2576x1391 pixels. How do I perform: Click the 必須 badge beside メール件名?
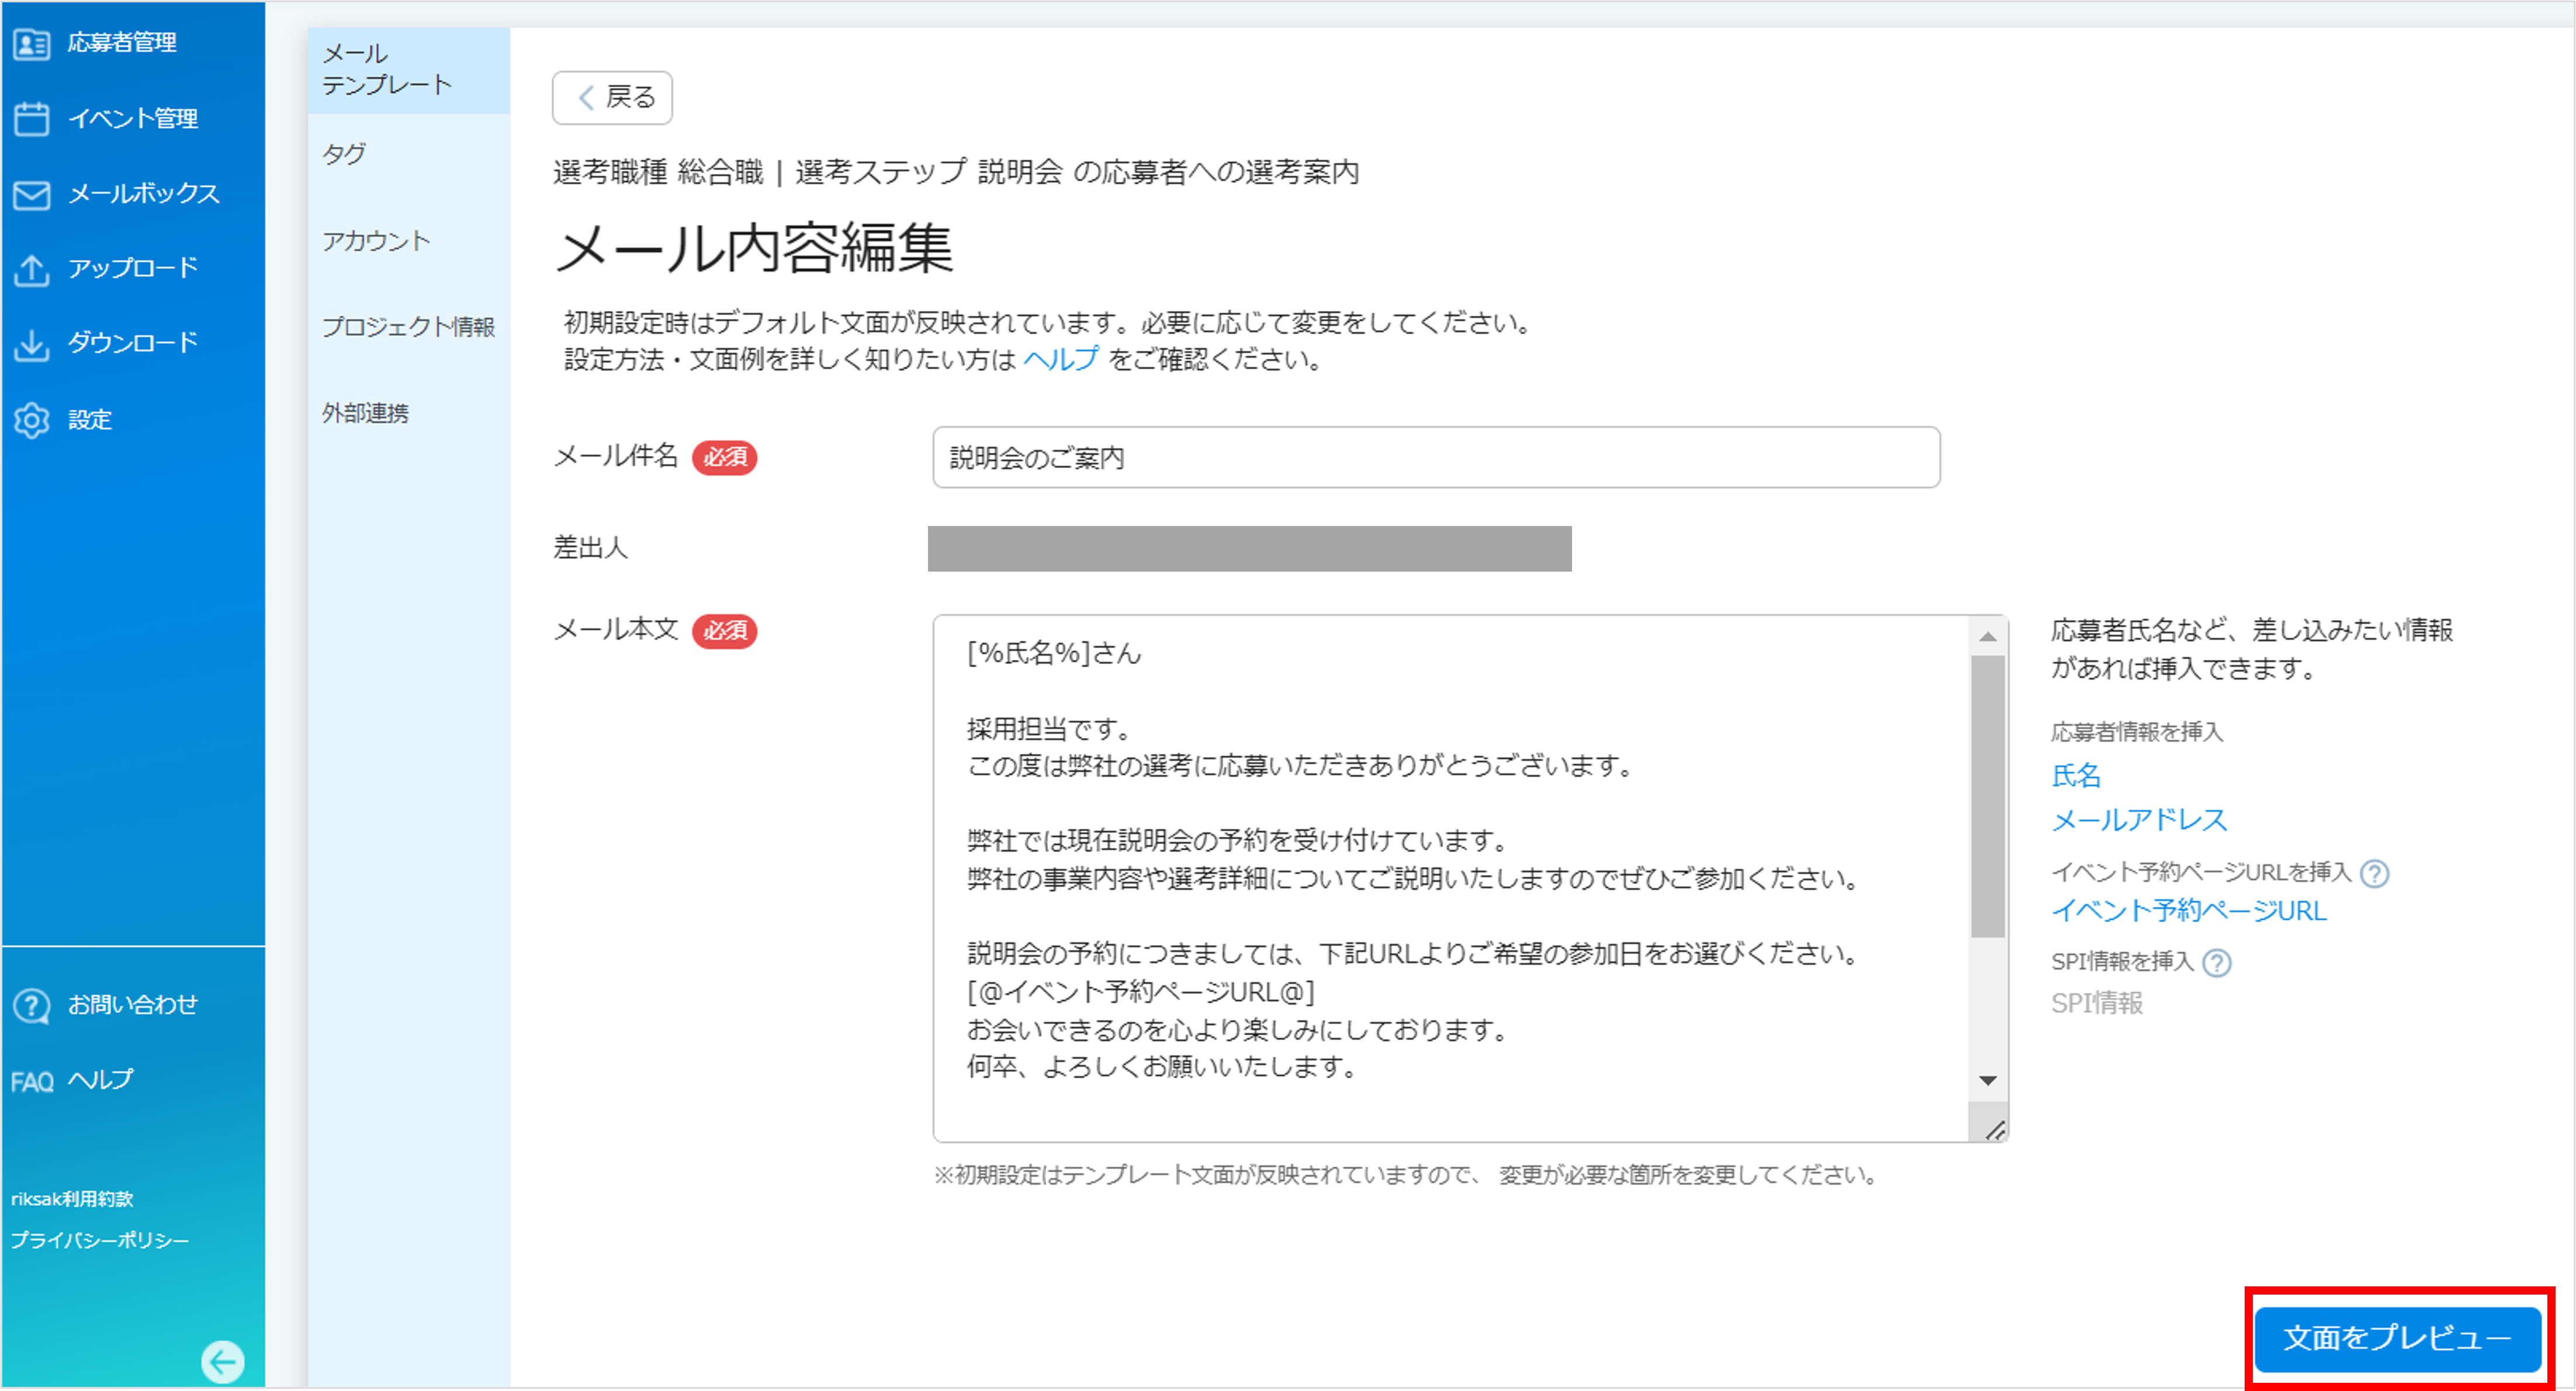click(724, 457)
